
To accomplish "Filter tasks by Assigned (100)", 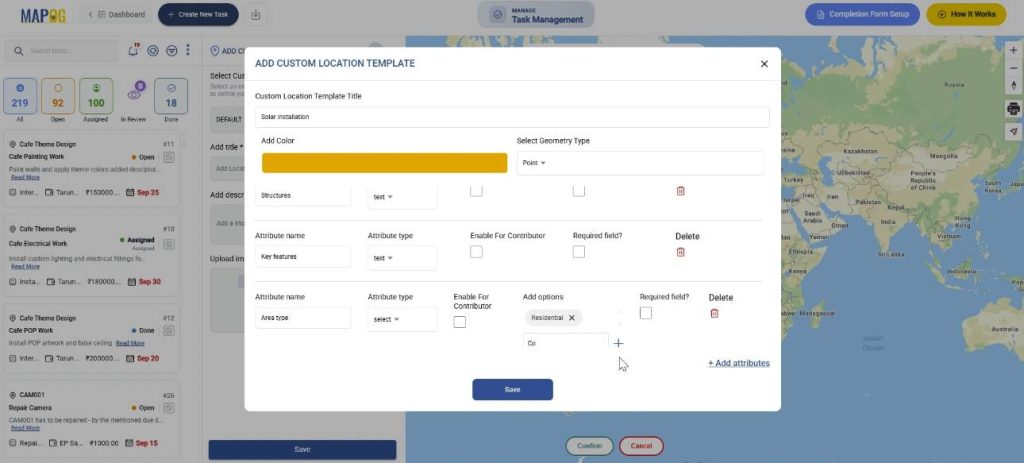I will [96, 96].
